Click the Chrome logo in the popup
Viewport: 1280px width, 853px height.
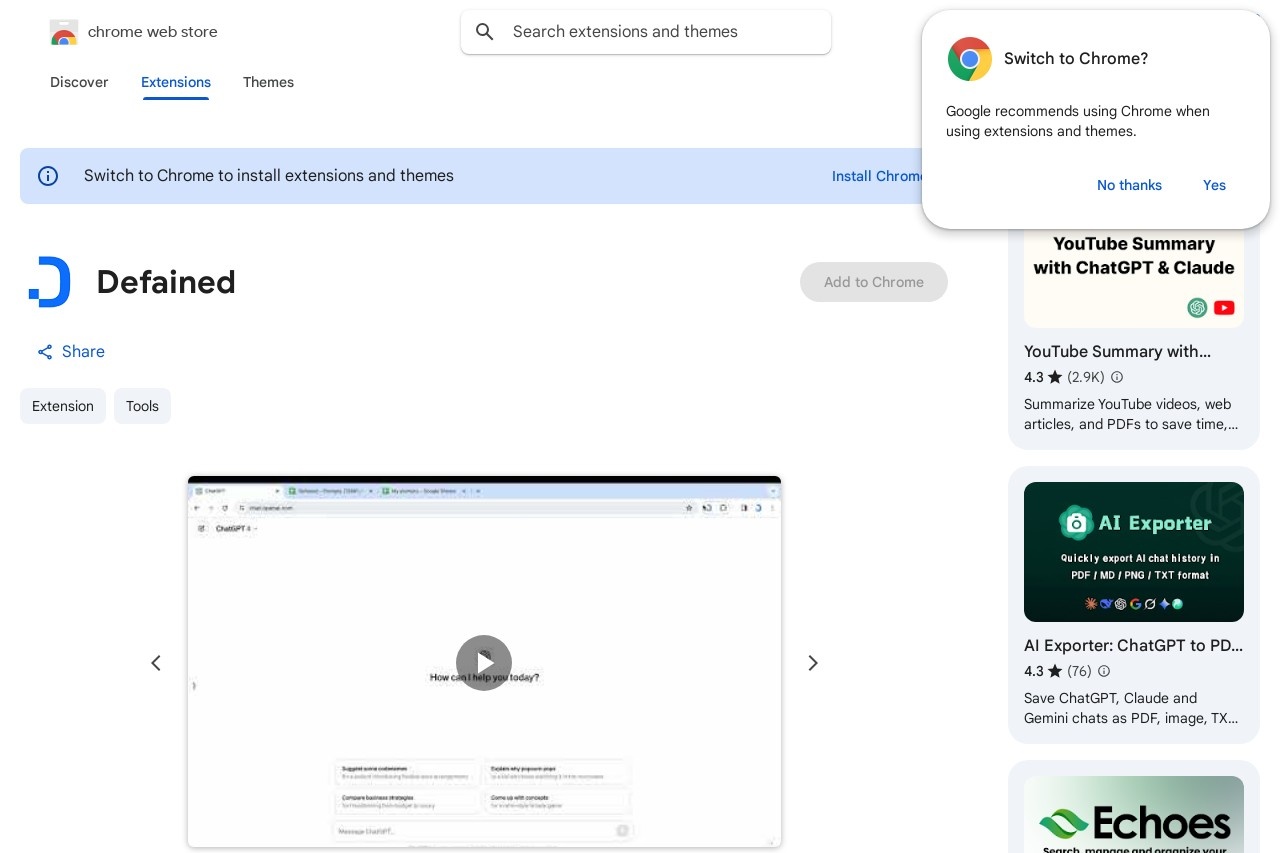click(970, 59)
